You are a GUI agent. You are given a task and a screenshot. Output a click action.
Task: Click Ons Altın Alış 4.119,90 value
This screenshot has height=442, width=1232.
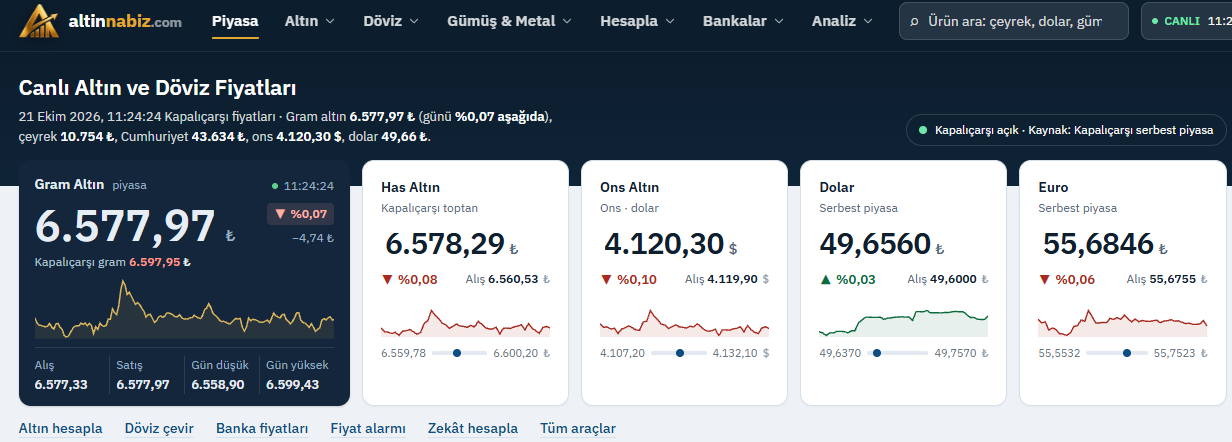732,280
